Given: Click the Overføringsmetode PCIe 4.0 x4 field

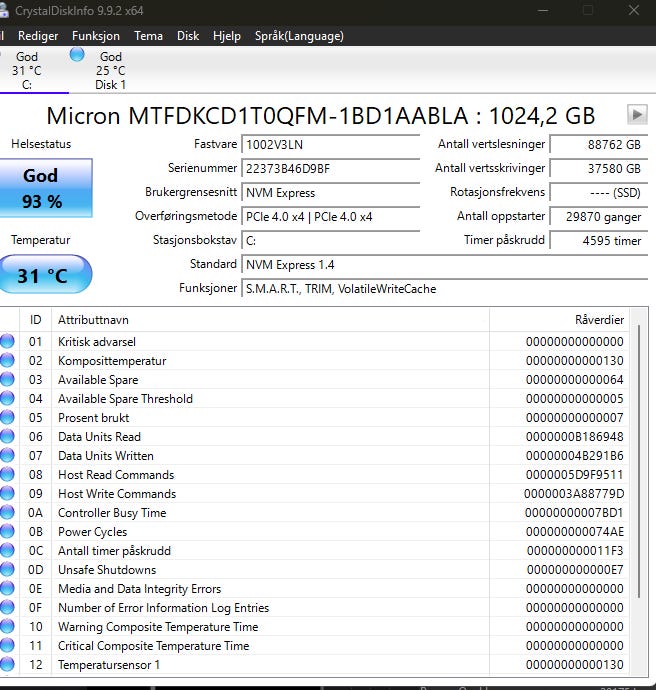Looking at the screenshot, I should pos(330,217).
